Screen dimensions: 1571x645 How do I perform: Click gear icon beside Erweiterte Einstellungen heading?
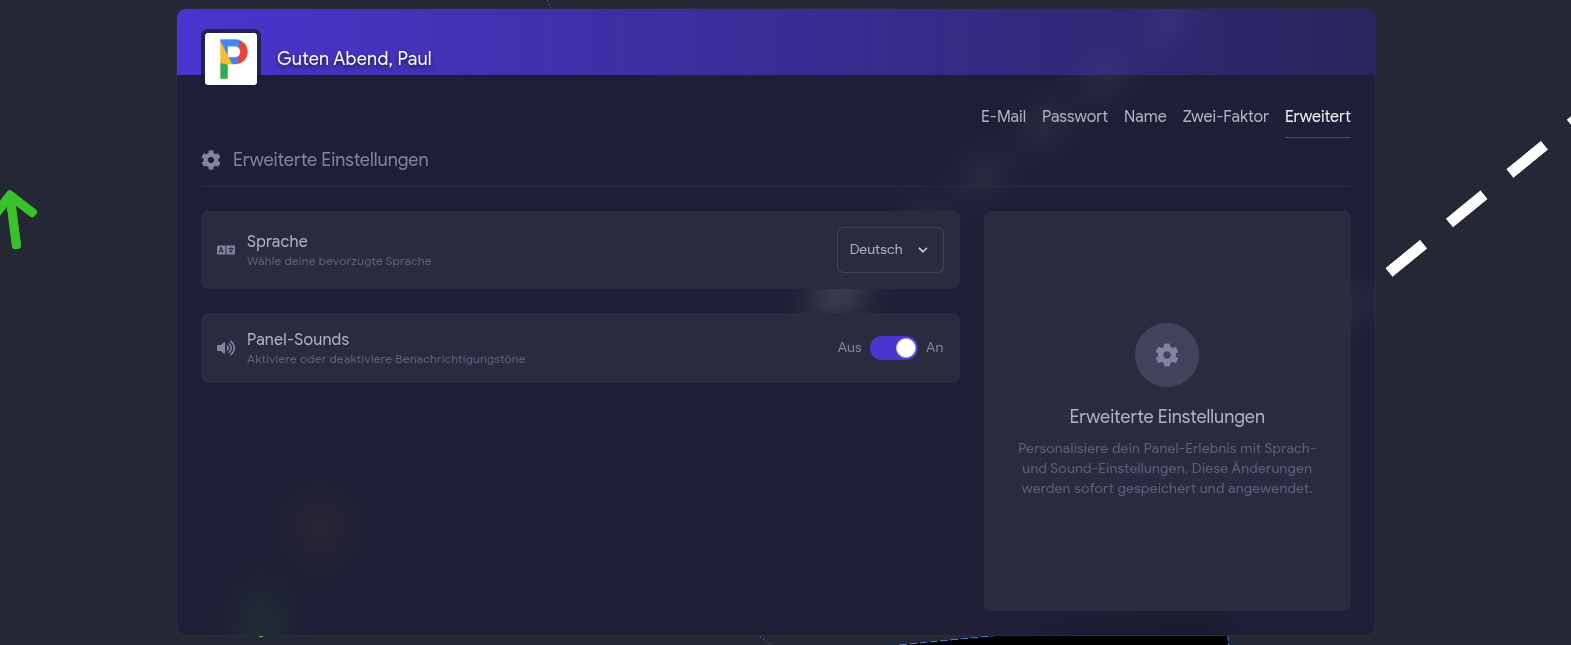tap(211, 160)
